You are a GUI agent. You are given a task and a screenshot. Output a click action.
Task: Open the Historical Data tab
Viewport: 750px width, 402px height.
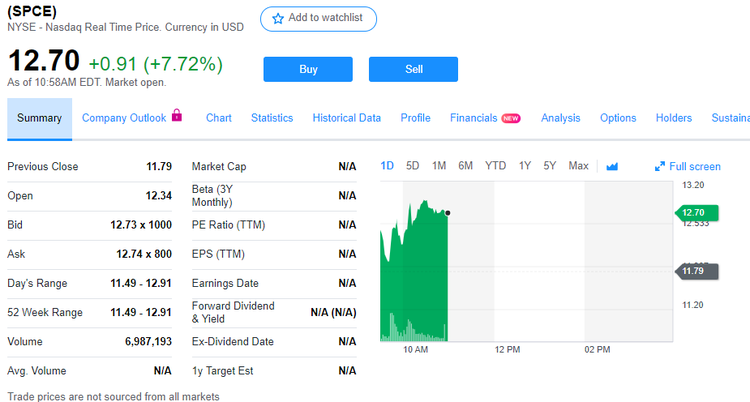pyautogui.click(x=347, y=118)
